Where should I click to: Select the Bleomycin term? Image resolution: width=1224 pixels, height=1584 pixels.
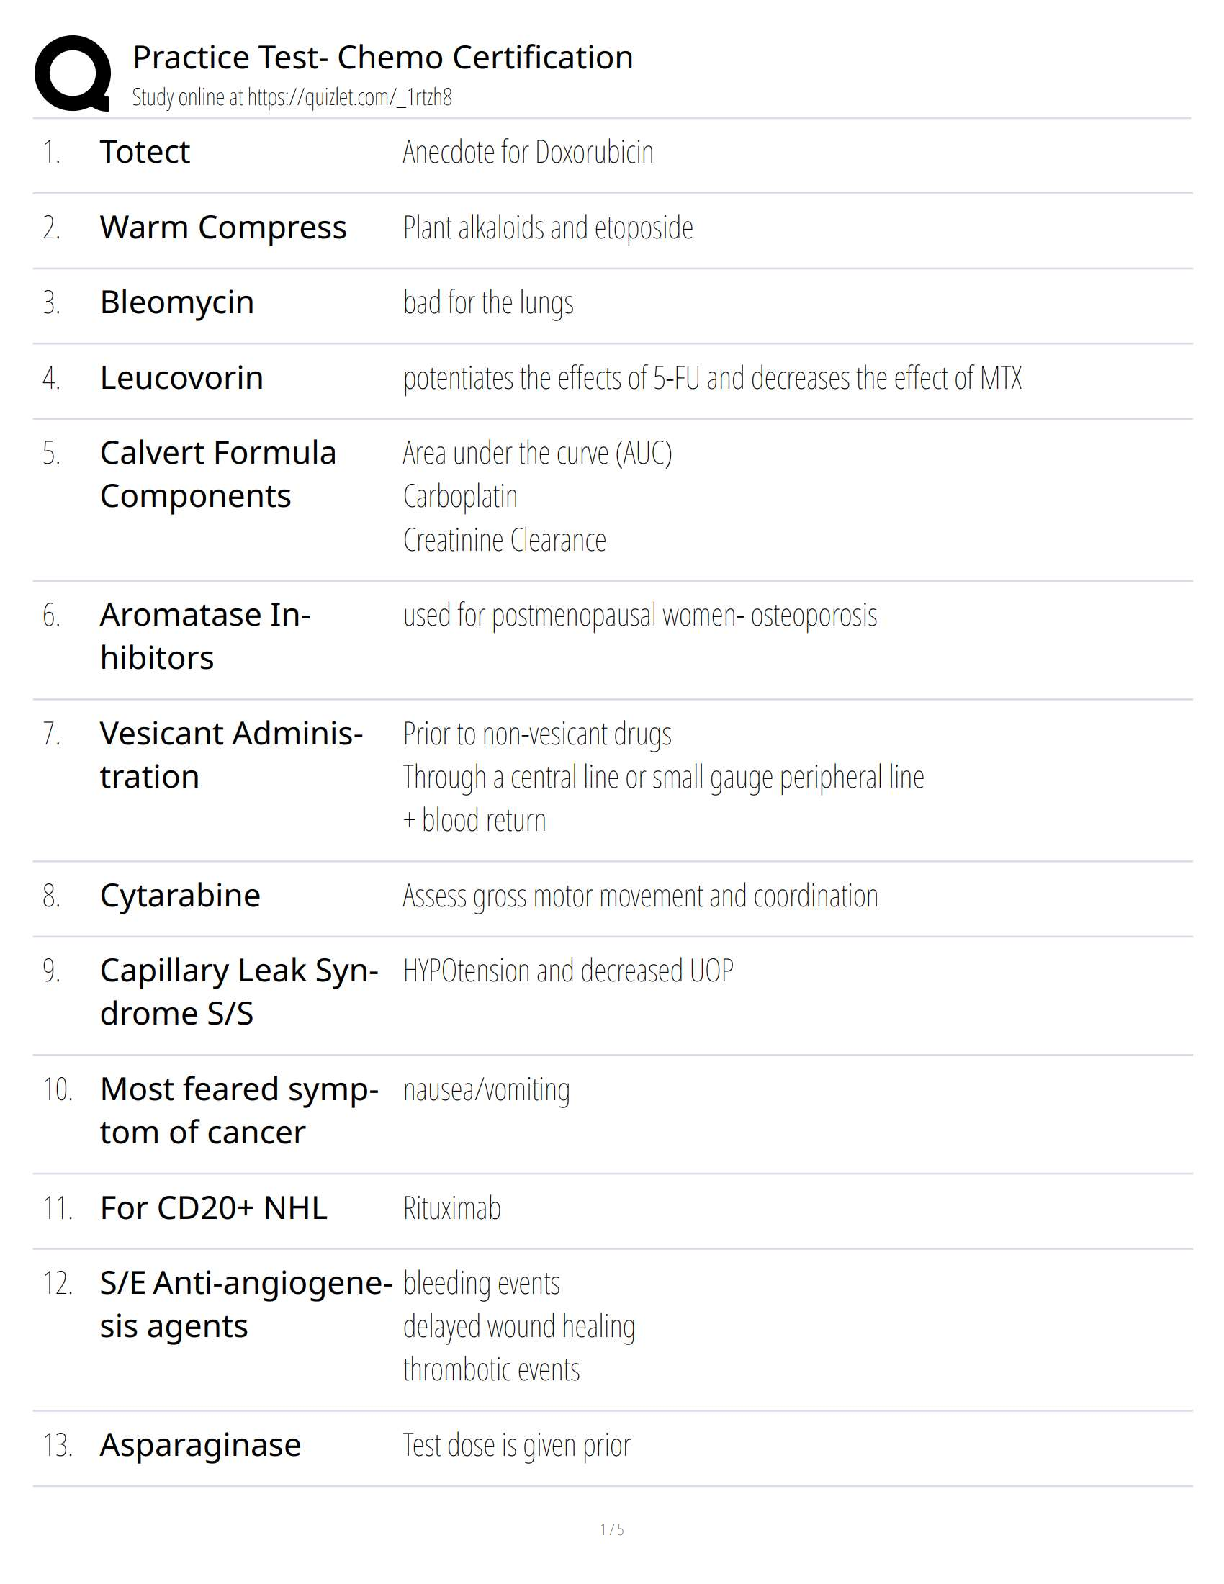pos(177,302)
